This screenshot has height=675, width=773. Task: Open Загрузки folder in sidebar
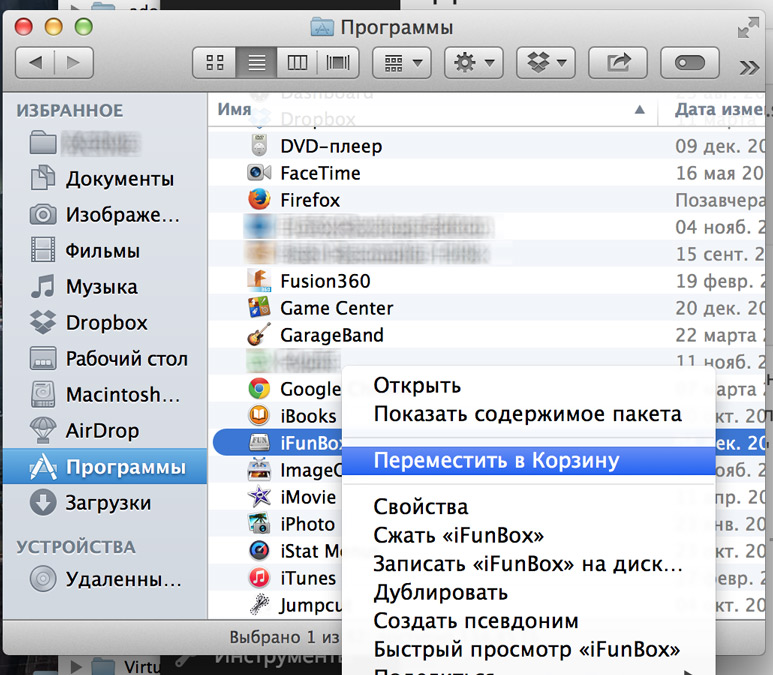108,503
